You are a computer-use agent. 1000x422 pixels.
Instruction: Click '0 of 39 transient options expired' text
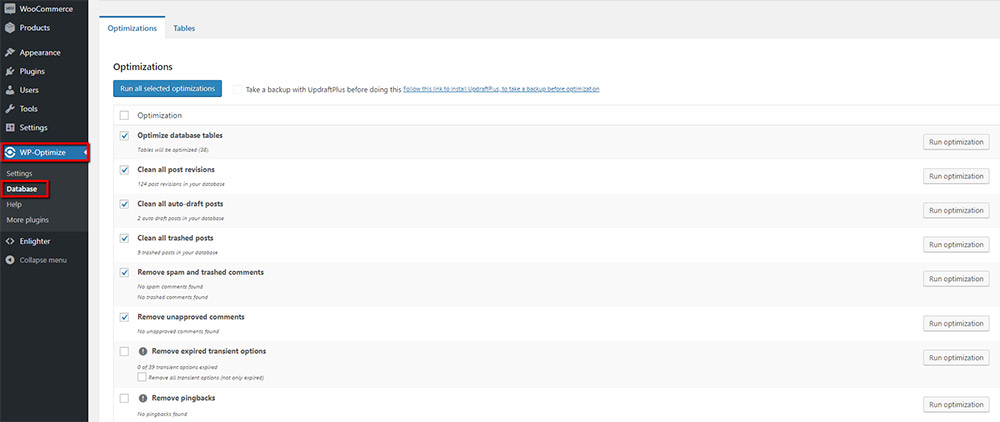177,367
